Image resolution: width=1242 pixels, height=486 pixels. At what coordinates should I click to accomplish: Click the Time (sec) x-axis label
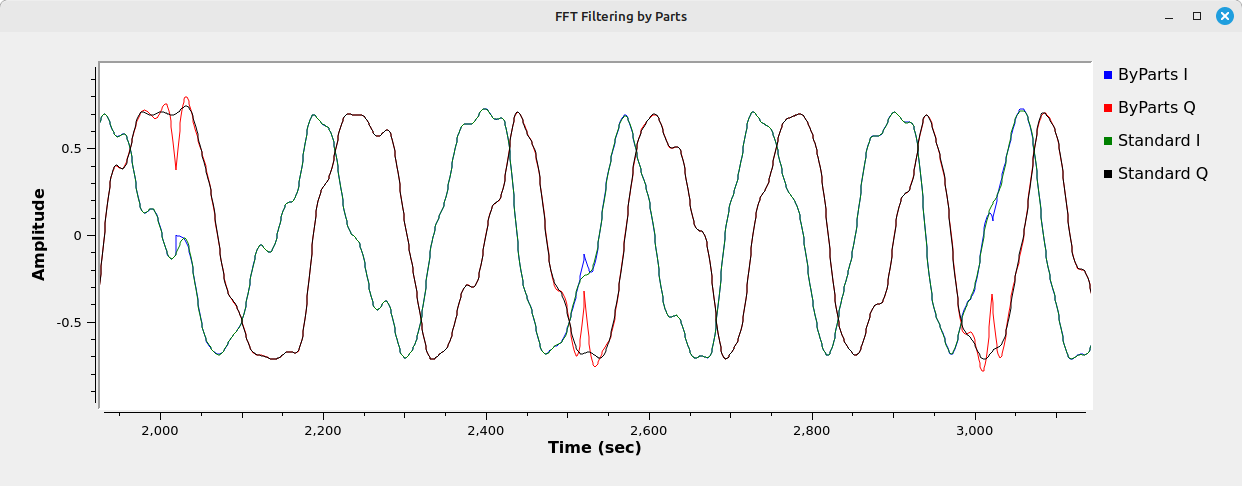594,448
